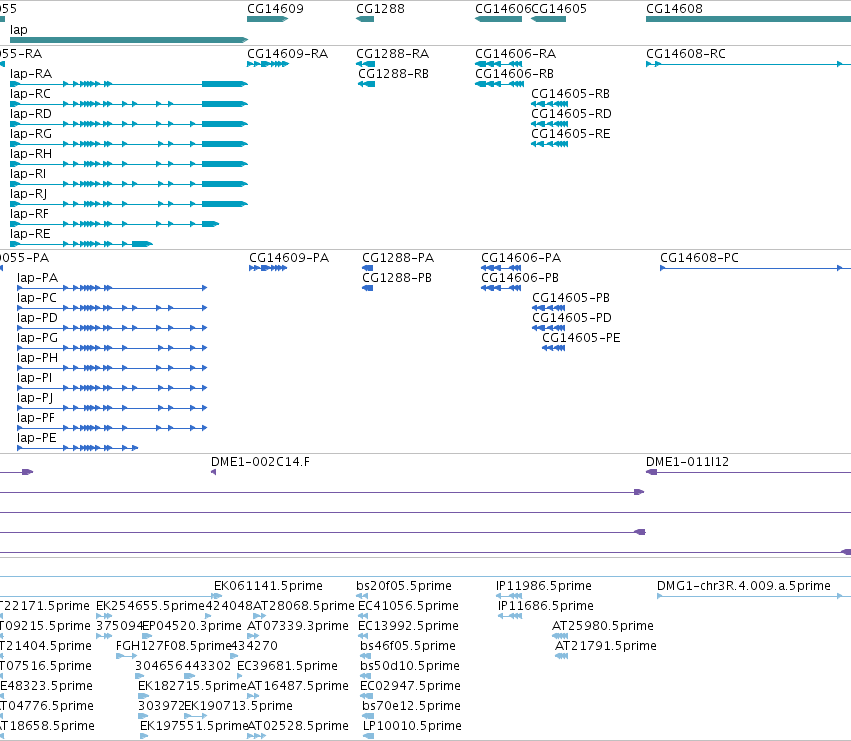851x741 pixels.
Task: Click the CG14605-RB transcript label
Action: pos(570,94)
